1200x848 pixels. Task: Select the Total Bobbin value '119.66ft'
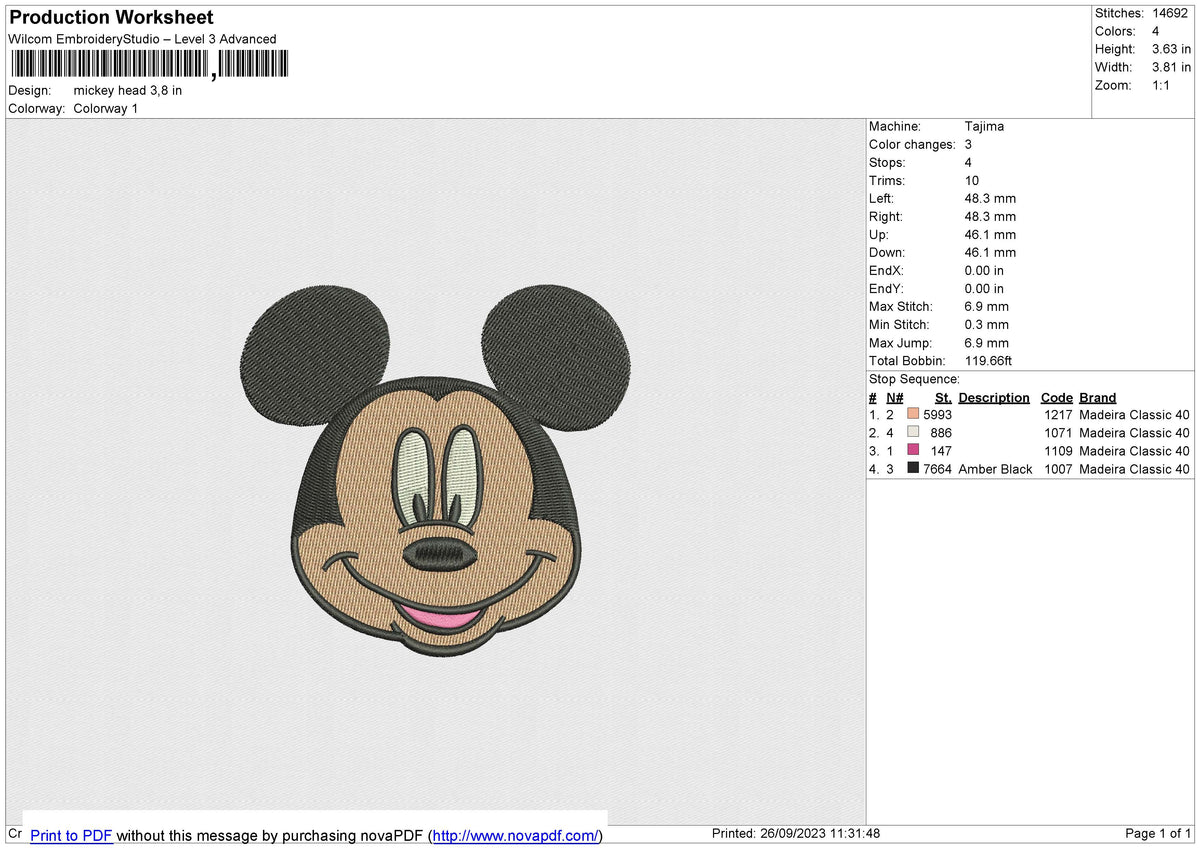pyautogui.click(x=988, y=360)
